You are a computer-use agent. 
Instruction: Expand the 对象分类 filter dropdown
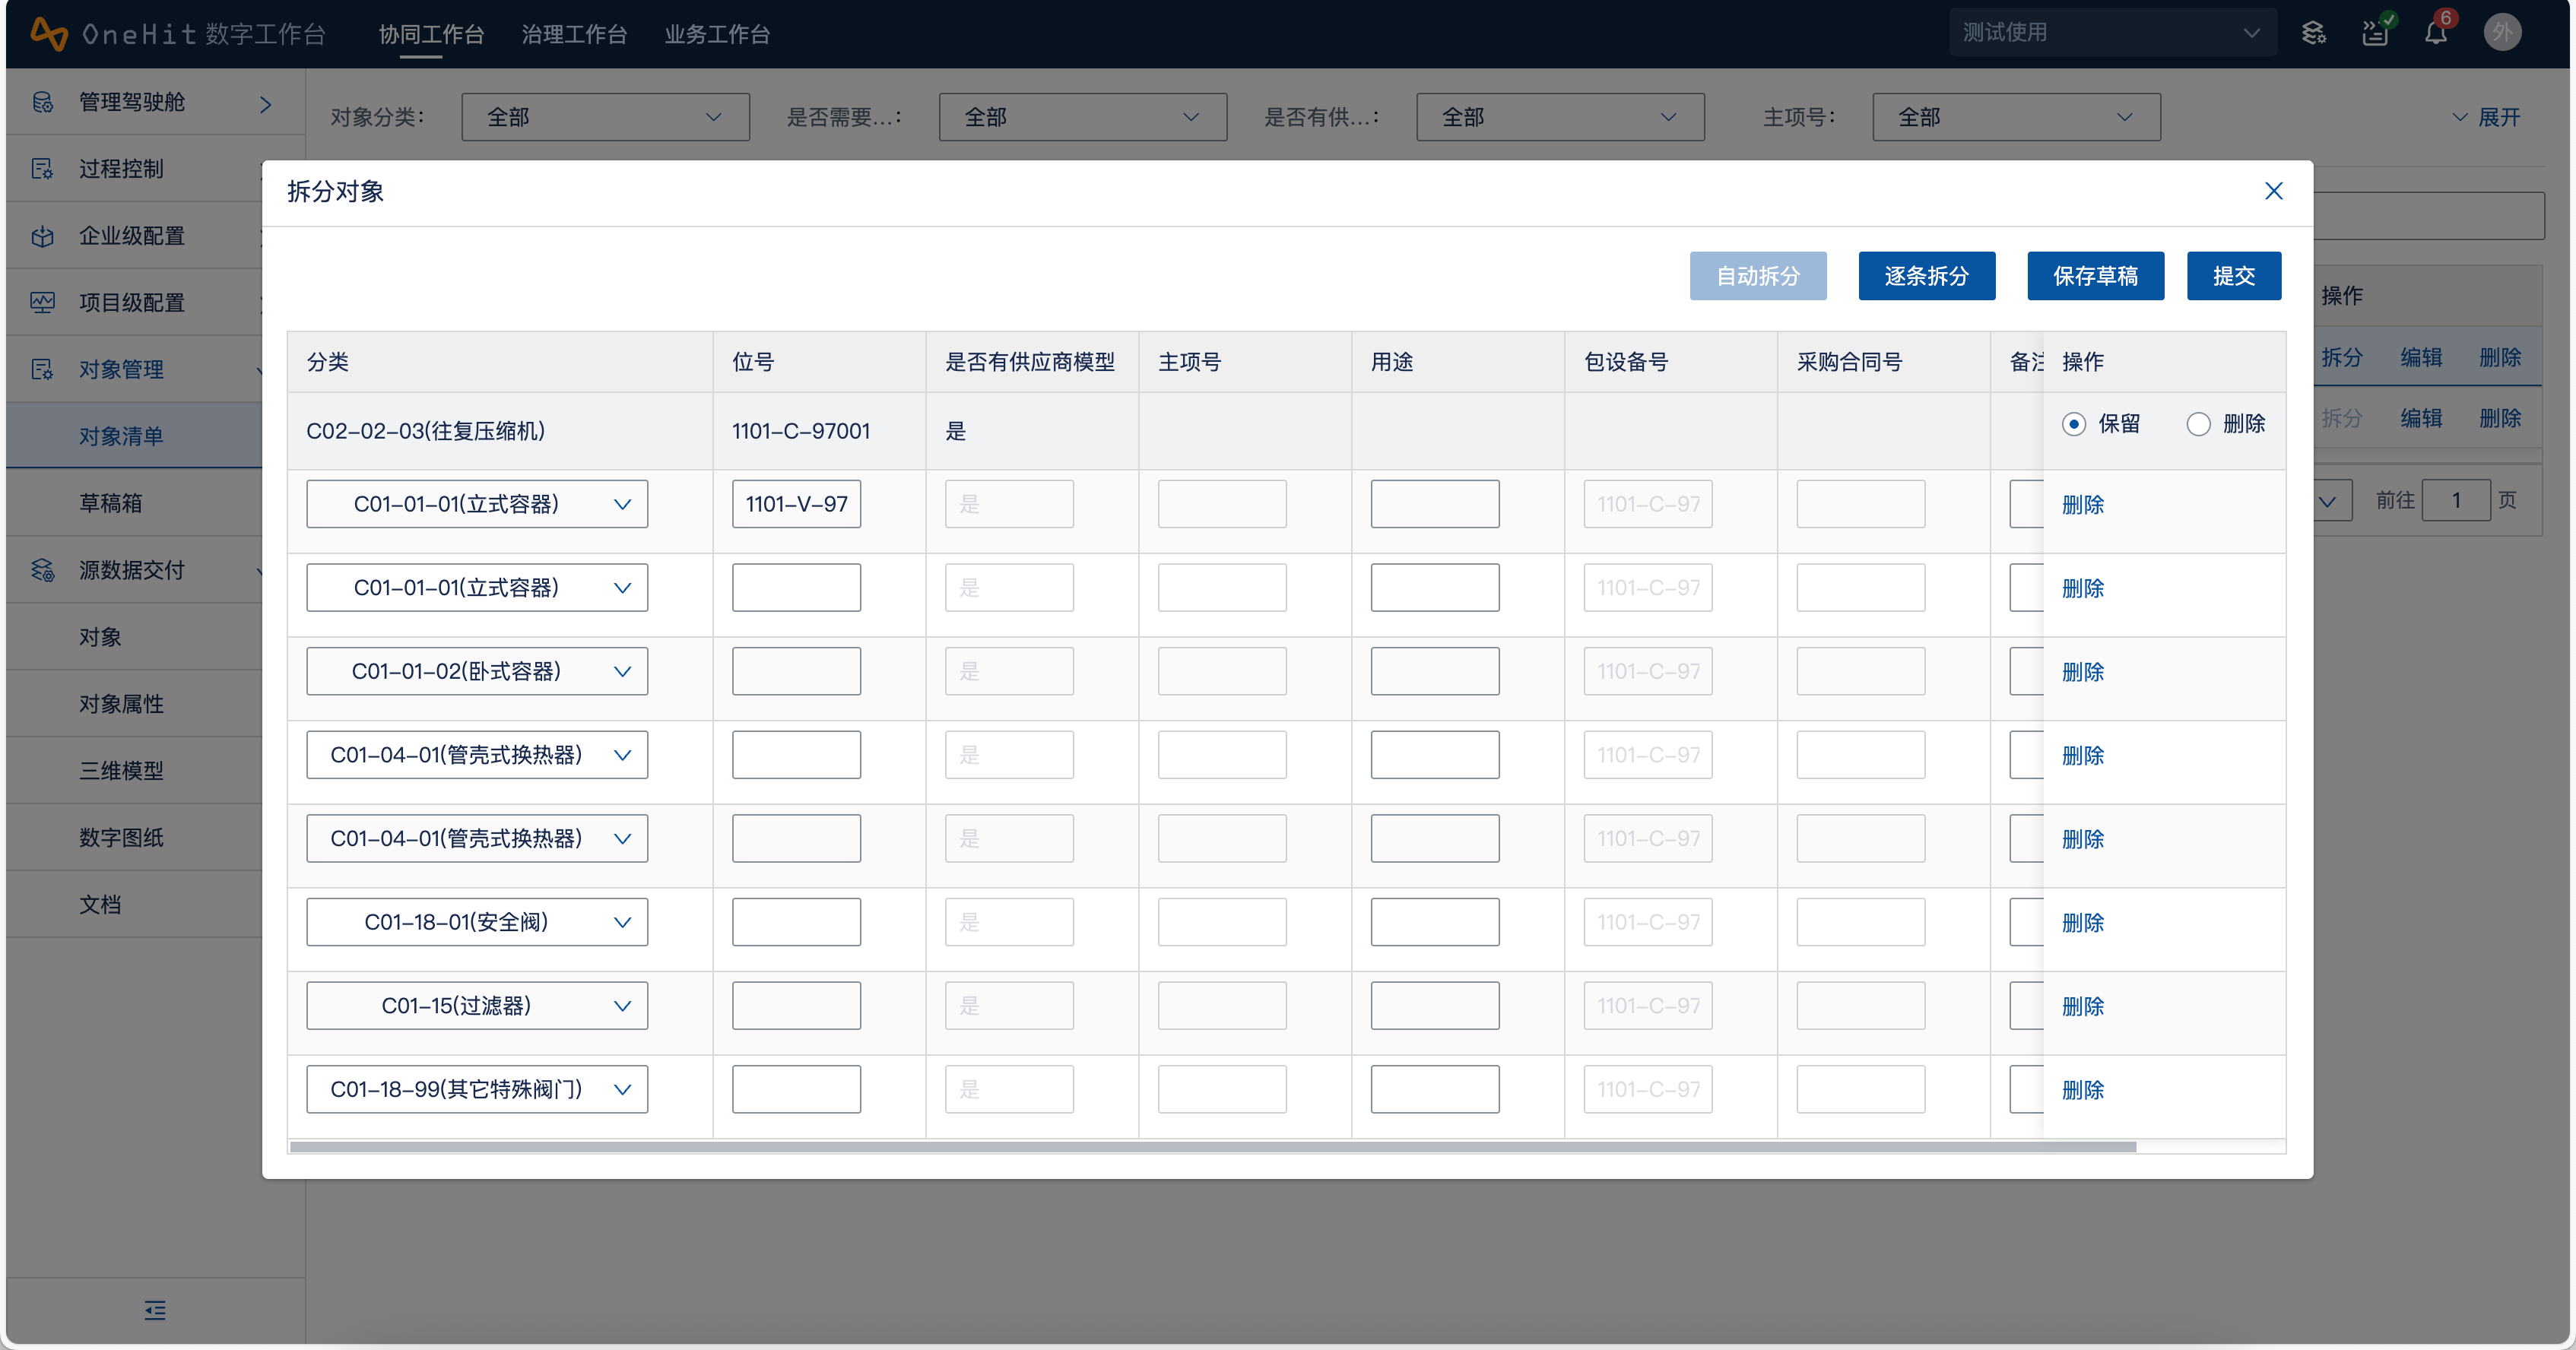point(605,117)
